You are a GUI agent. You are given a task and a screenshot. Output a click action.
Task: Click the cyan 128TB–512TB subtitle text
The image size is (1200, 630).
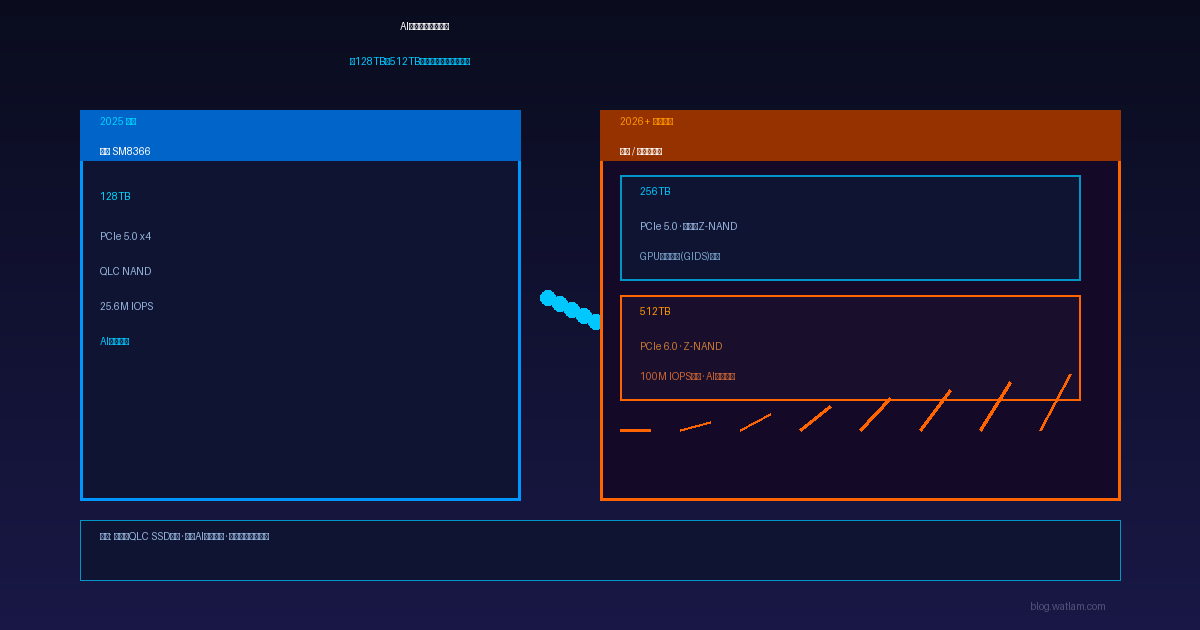click(409, 62)
